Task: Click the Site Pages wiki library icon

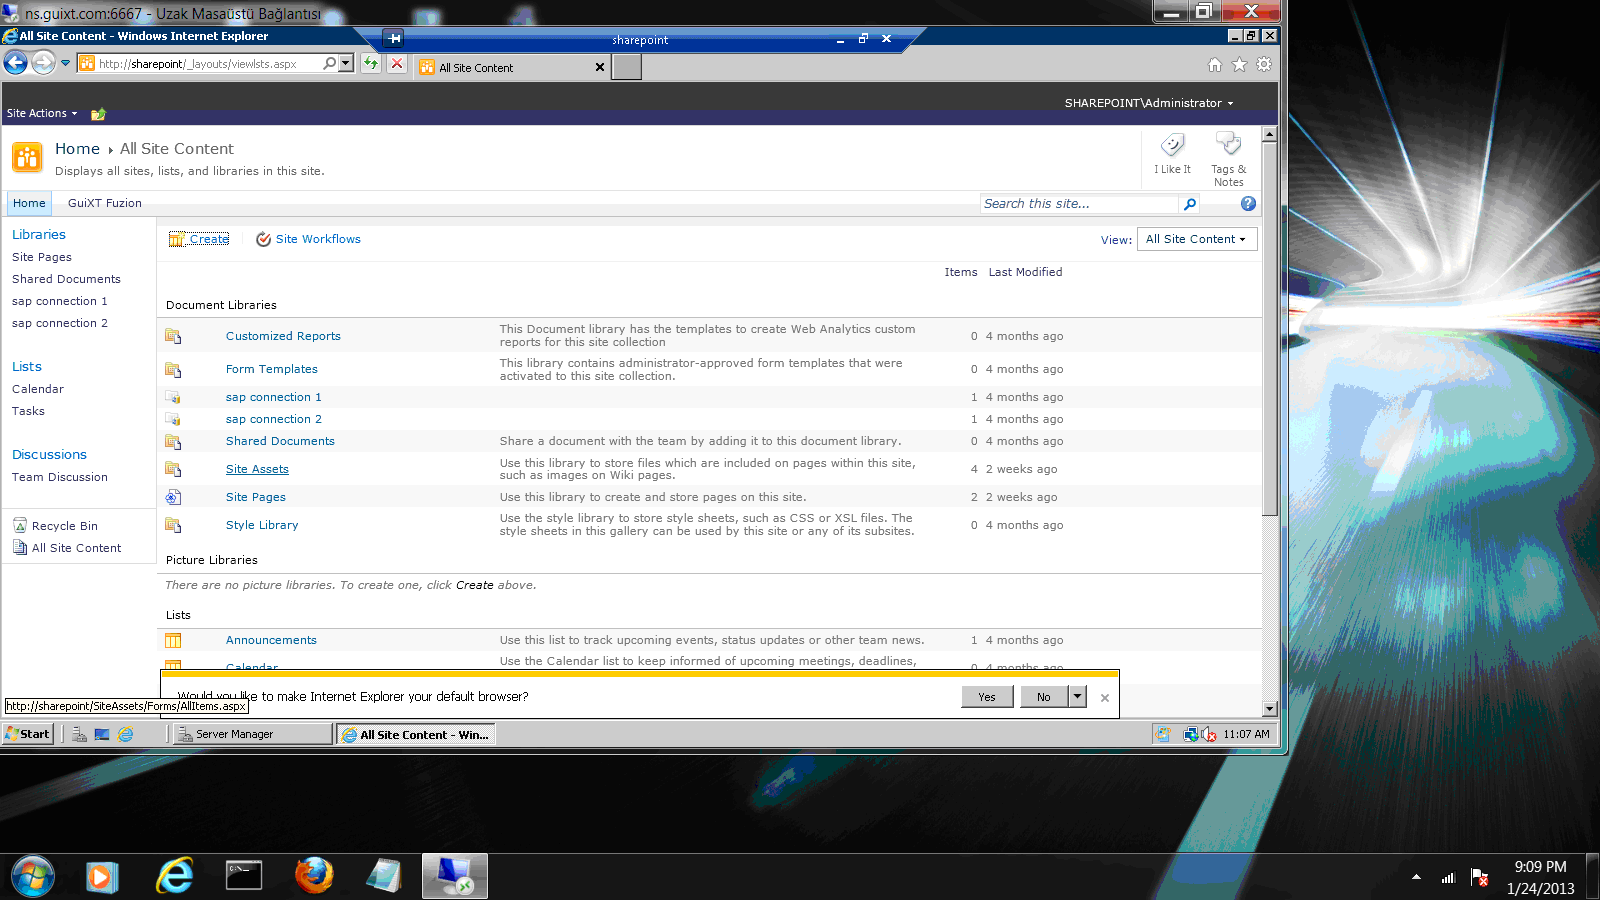Action: (173, 497)
